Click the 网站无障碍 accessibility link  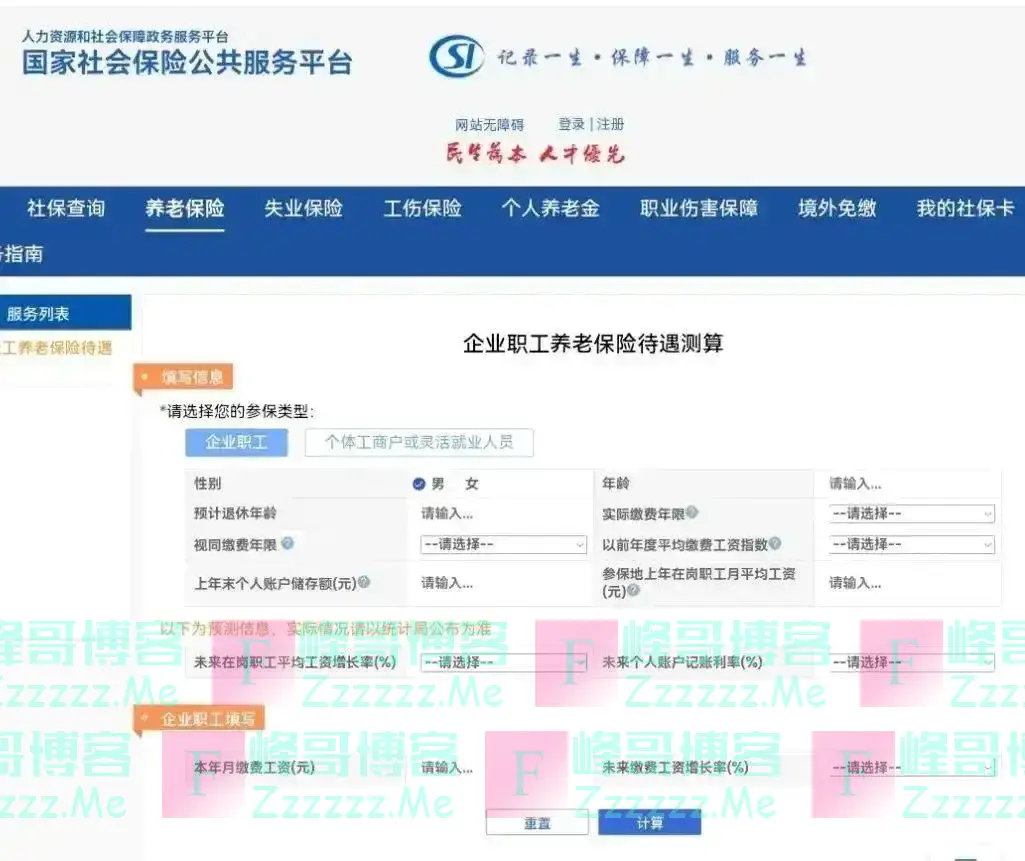pos(490,125)
